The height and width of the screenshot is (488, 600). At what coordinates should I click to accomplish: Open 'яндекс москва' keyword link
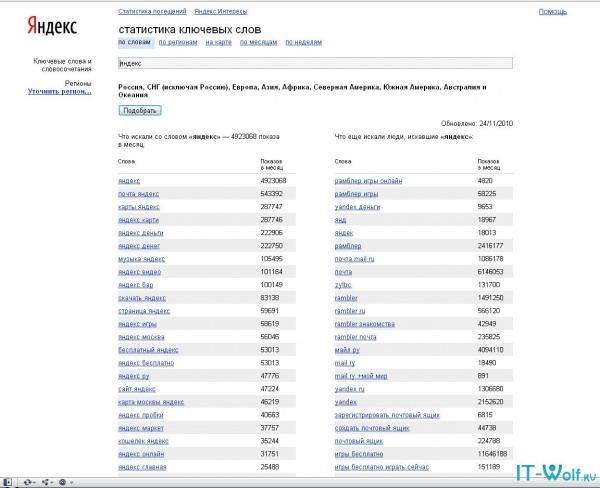coord(141,337)
